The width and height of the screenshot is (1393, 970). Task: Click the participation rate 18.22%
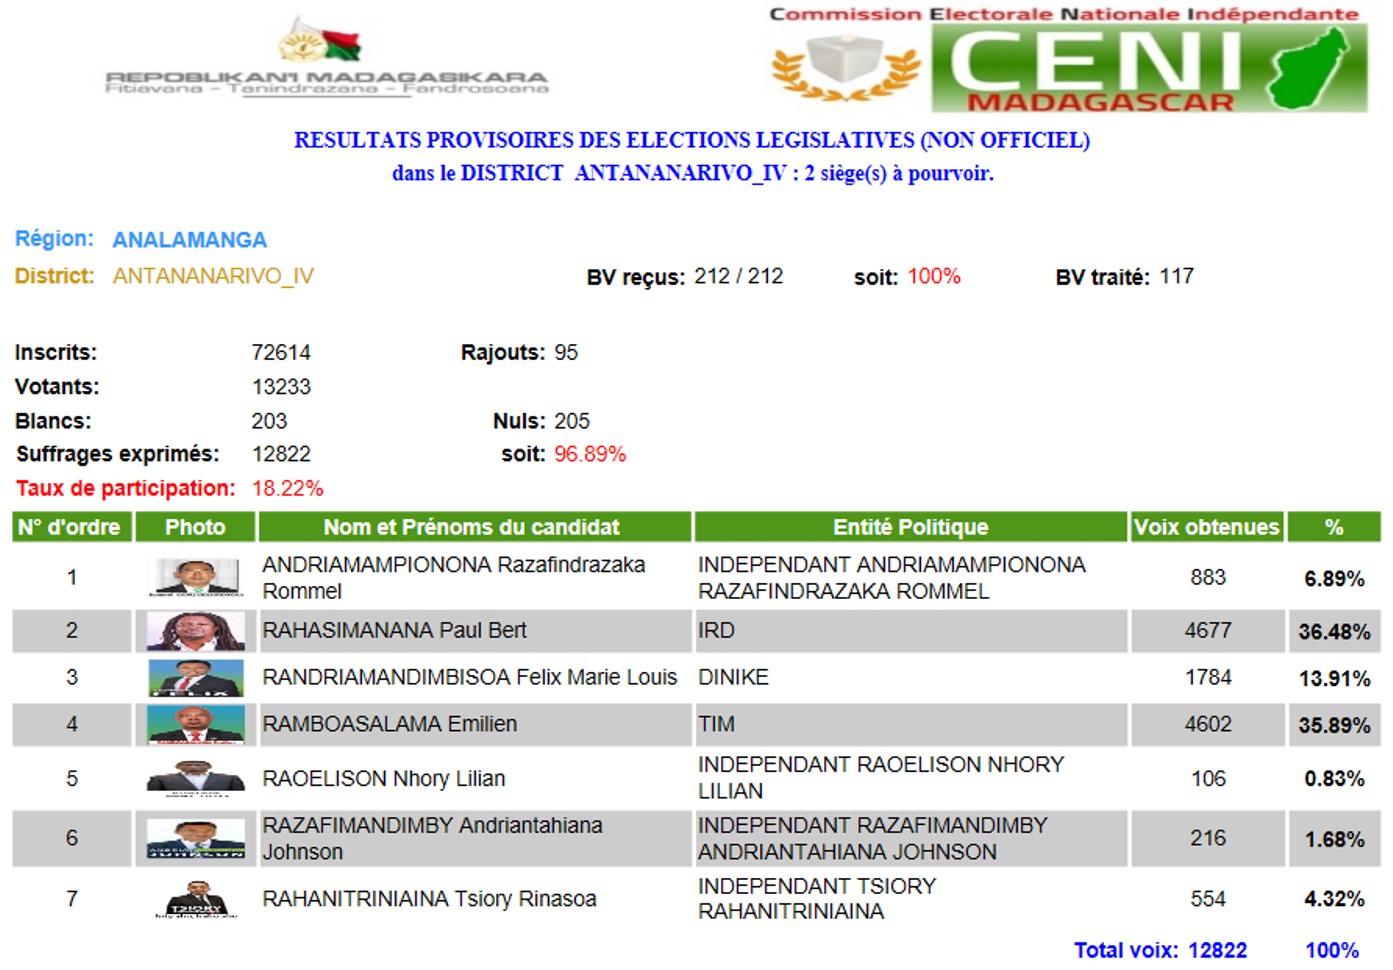point(288,488)
